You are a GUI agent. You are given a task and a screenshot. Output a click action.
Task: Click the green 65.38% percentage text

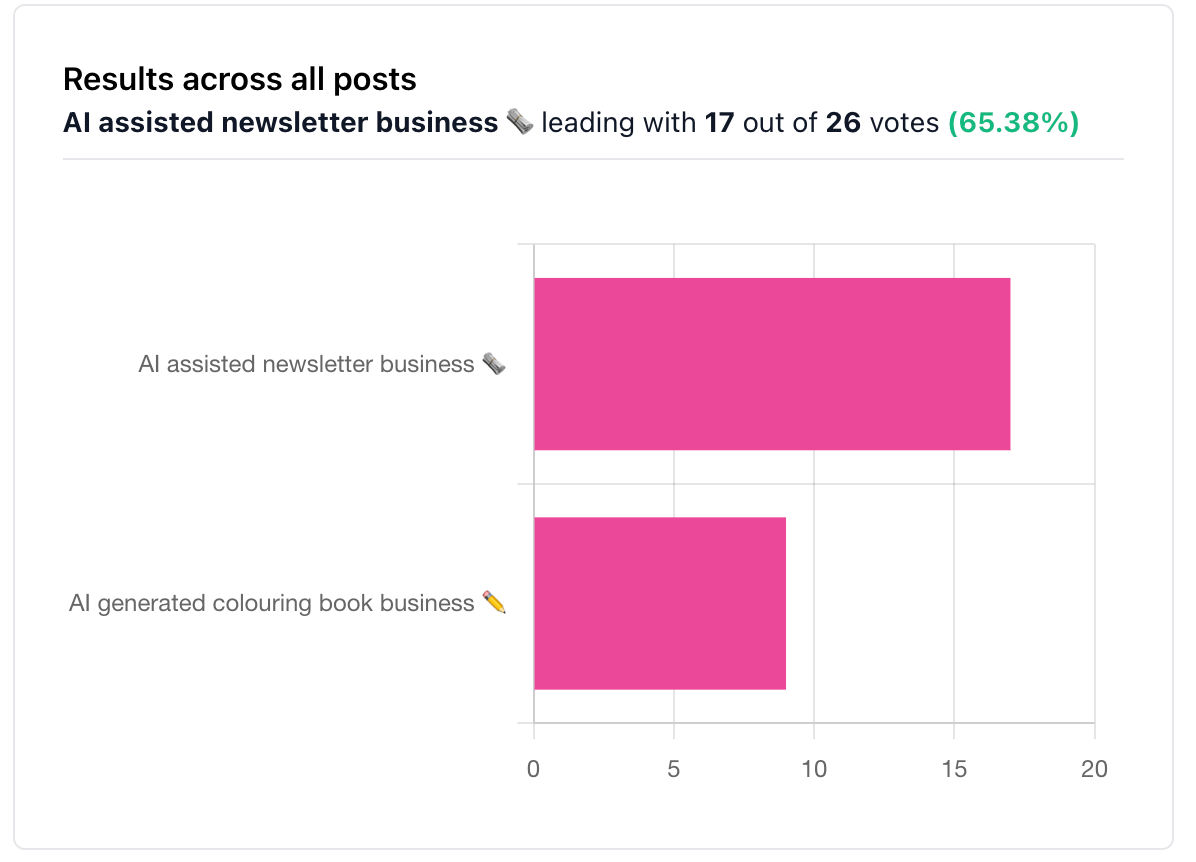point(1013,123)
